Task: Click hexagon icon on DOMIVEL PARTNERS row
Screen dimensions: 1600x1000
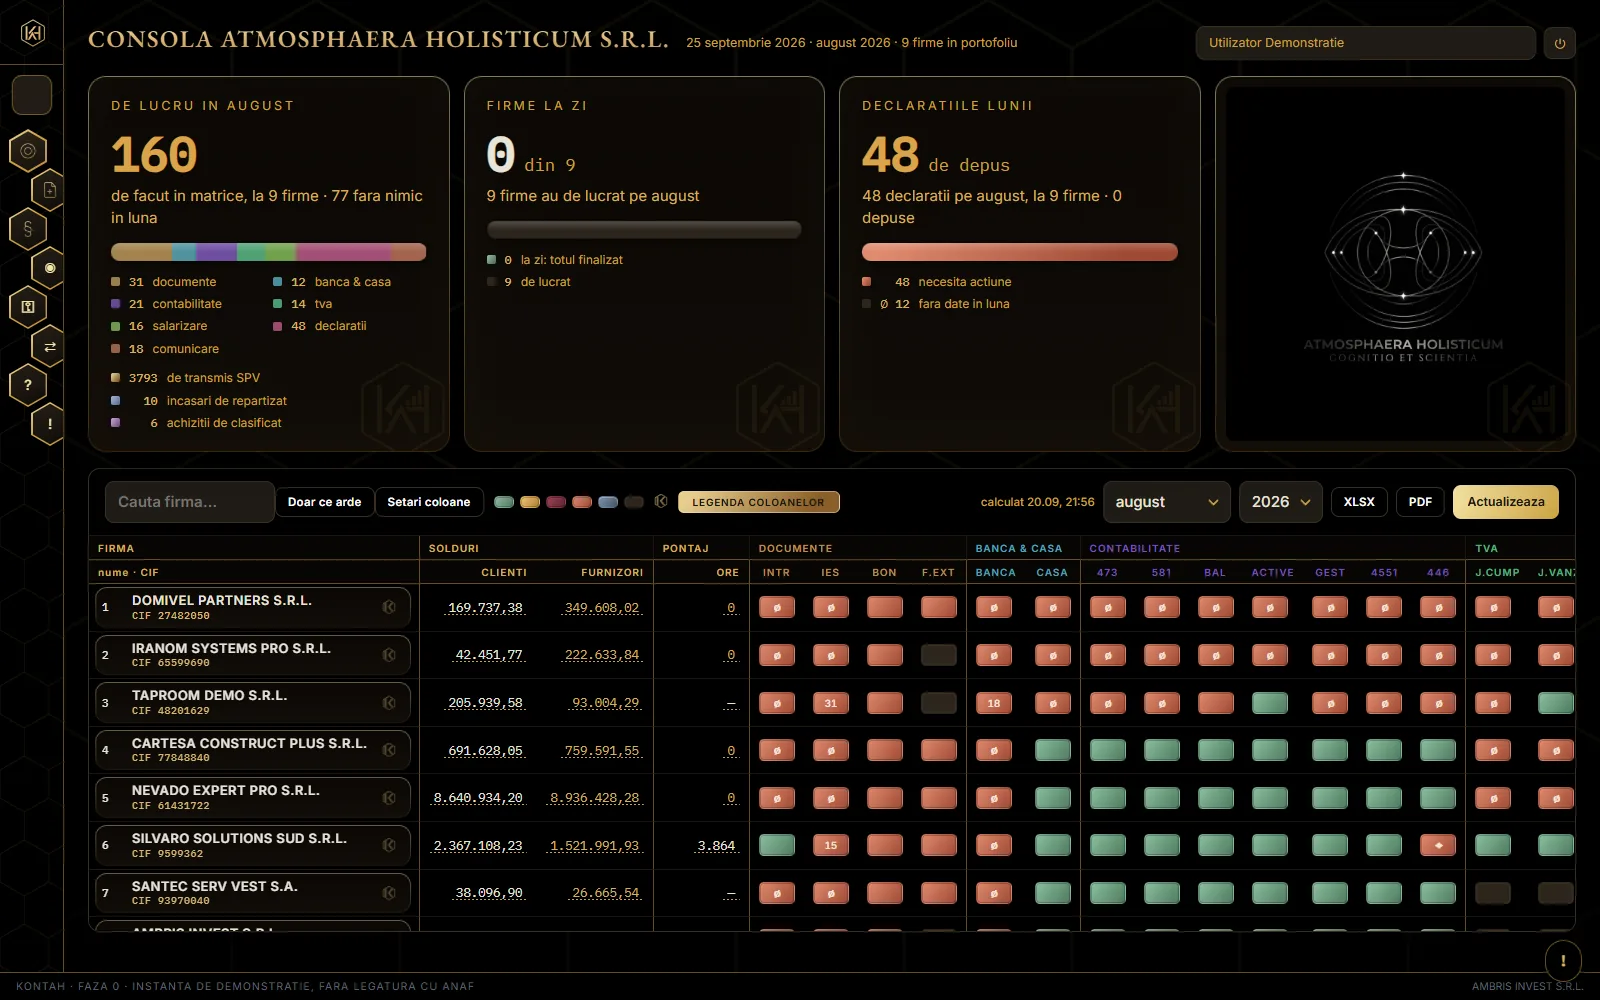Action: coord(389,607)
